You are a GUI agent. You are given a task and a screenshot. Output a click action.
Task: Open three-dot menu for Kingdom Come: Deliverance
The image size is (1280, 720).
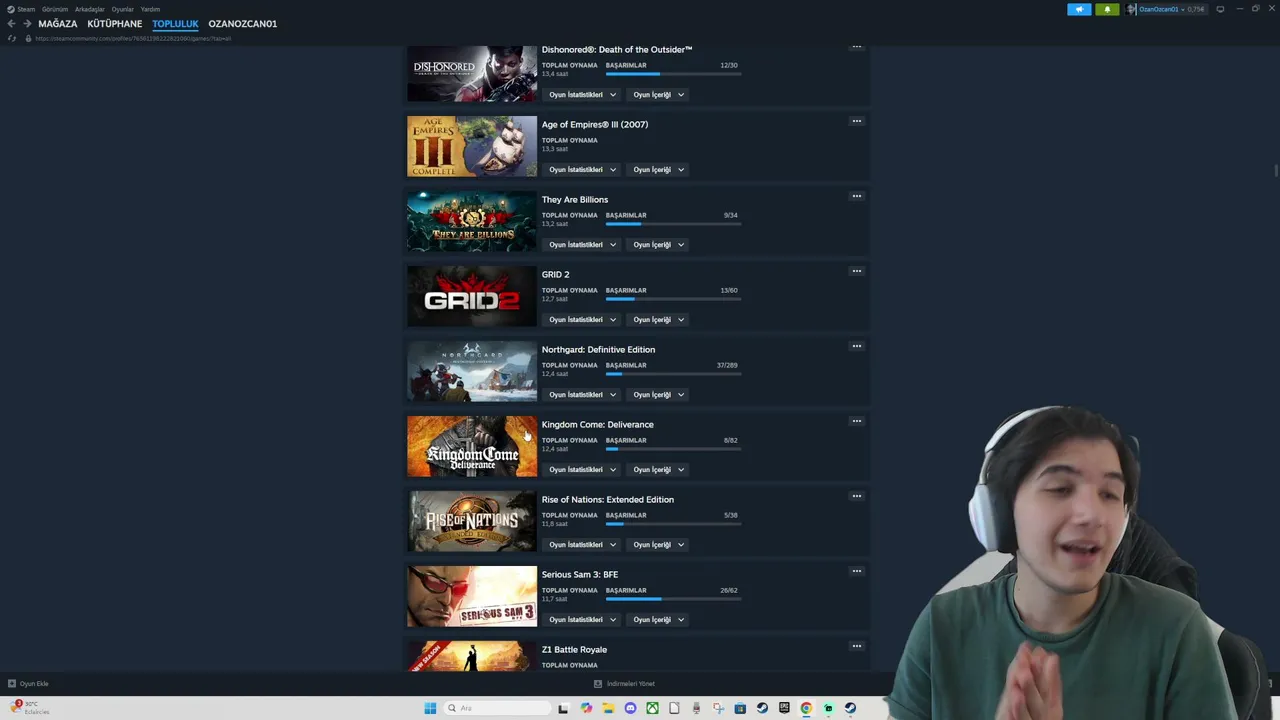click(856, 421)
